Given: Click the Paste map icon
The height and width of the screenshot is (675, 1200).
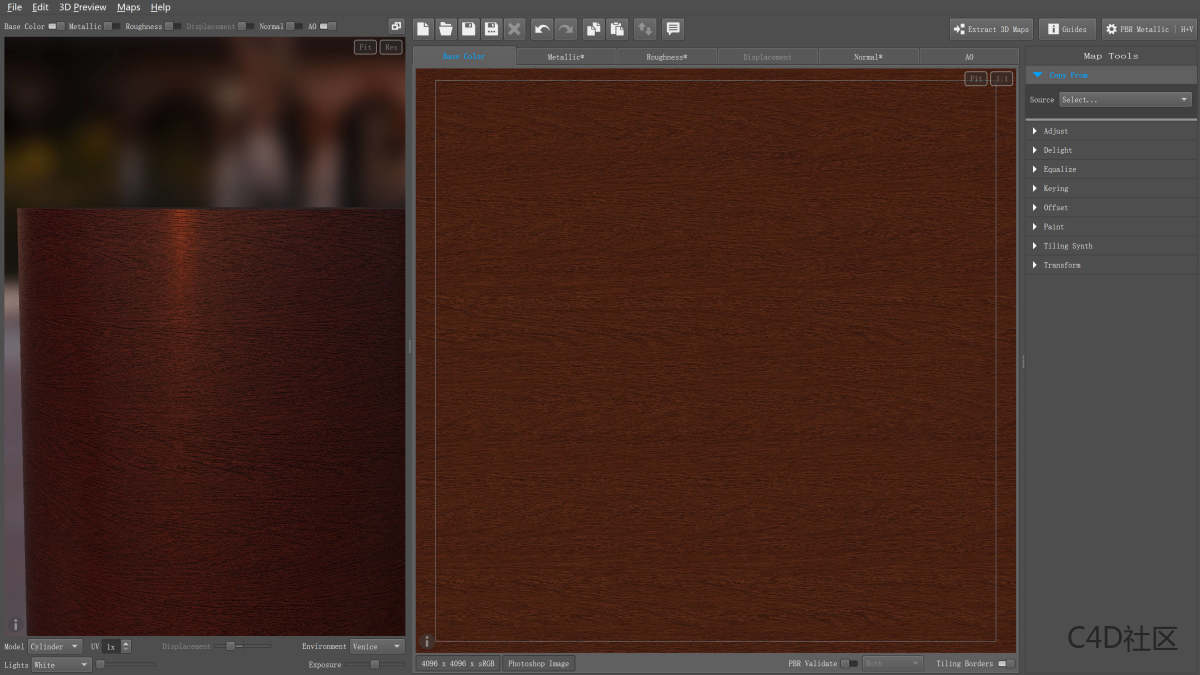Looking at the screenshot, I should [x=617, y=29].
